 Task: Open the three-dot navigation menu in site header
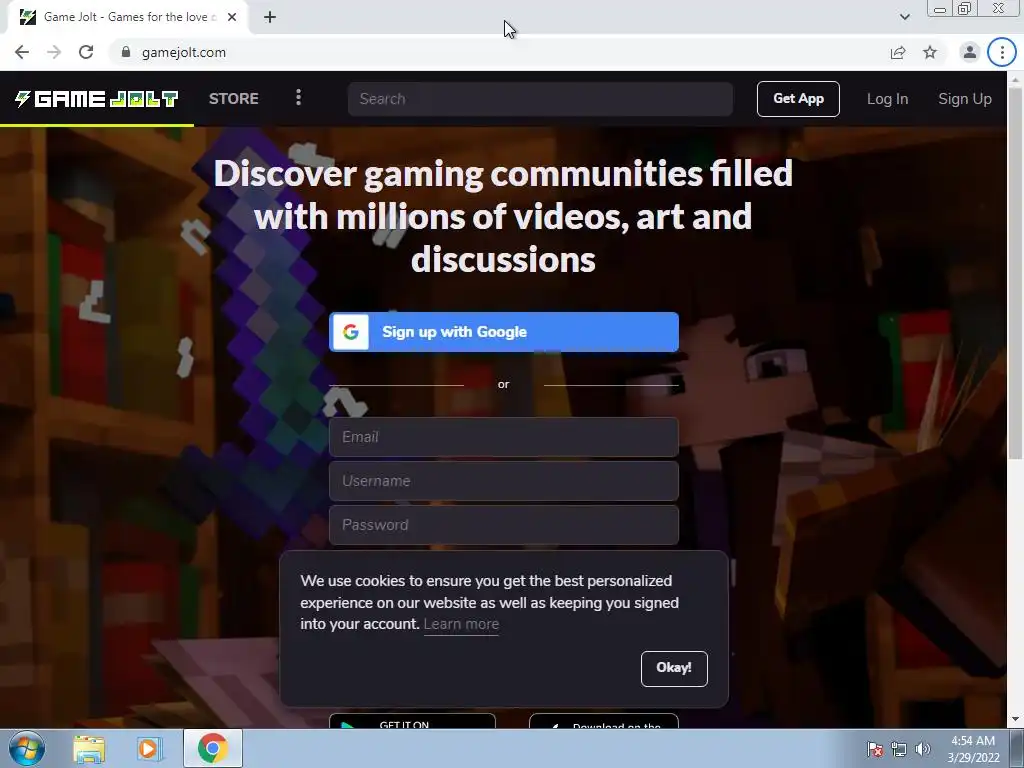[x=298, y=97]
